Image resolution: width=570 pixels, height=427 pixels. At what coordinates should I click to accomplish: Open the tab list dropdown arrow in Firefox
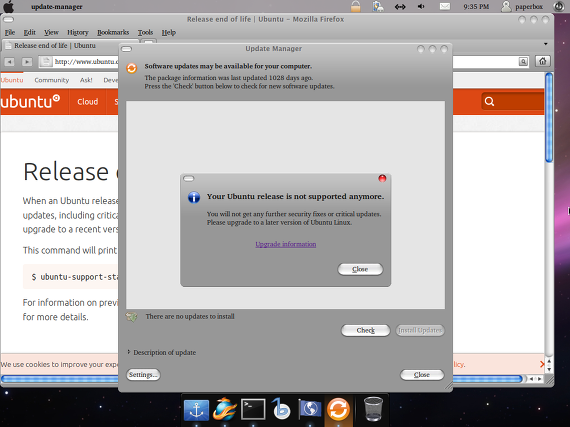pos(546,44)
